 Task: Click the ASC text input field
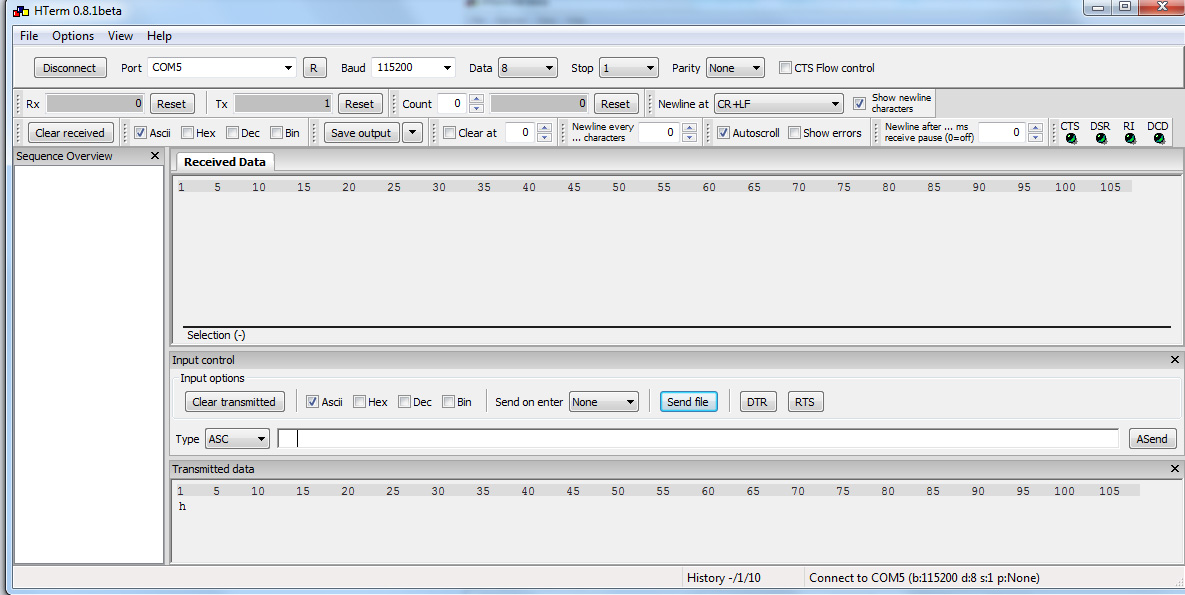click(700, 439)
